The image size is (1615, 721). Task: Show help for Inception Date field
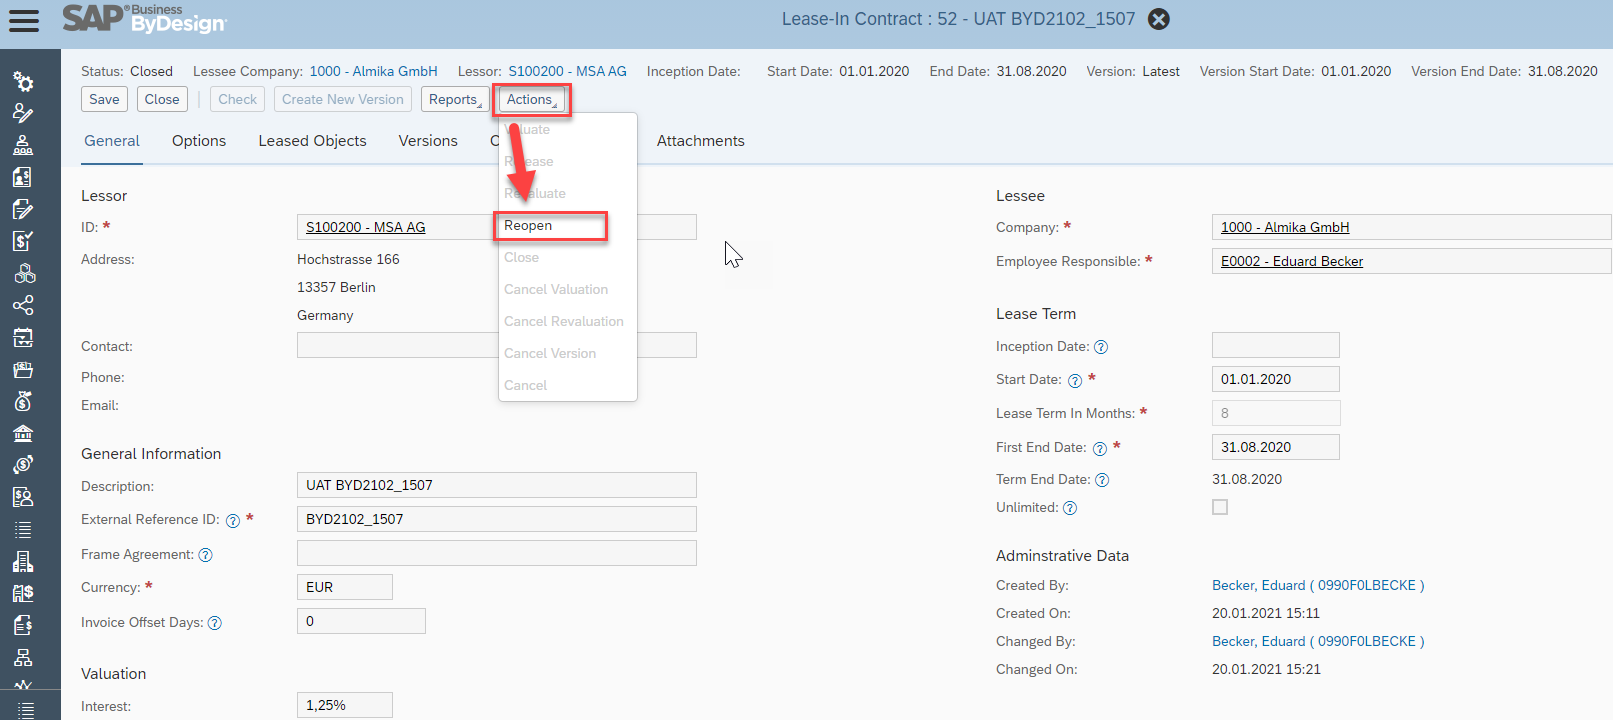click(x=1101, y=347)
